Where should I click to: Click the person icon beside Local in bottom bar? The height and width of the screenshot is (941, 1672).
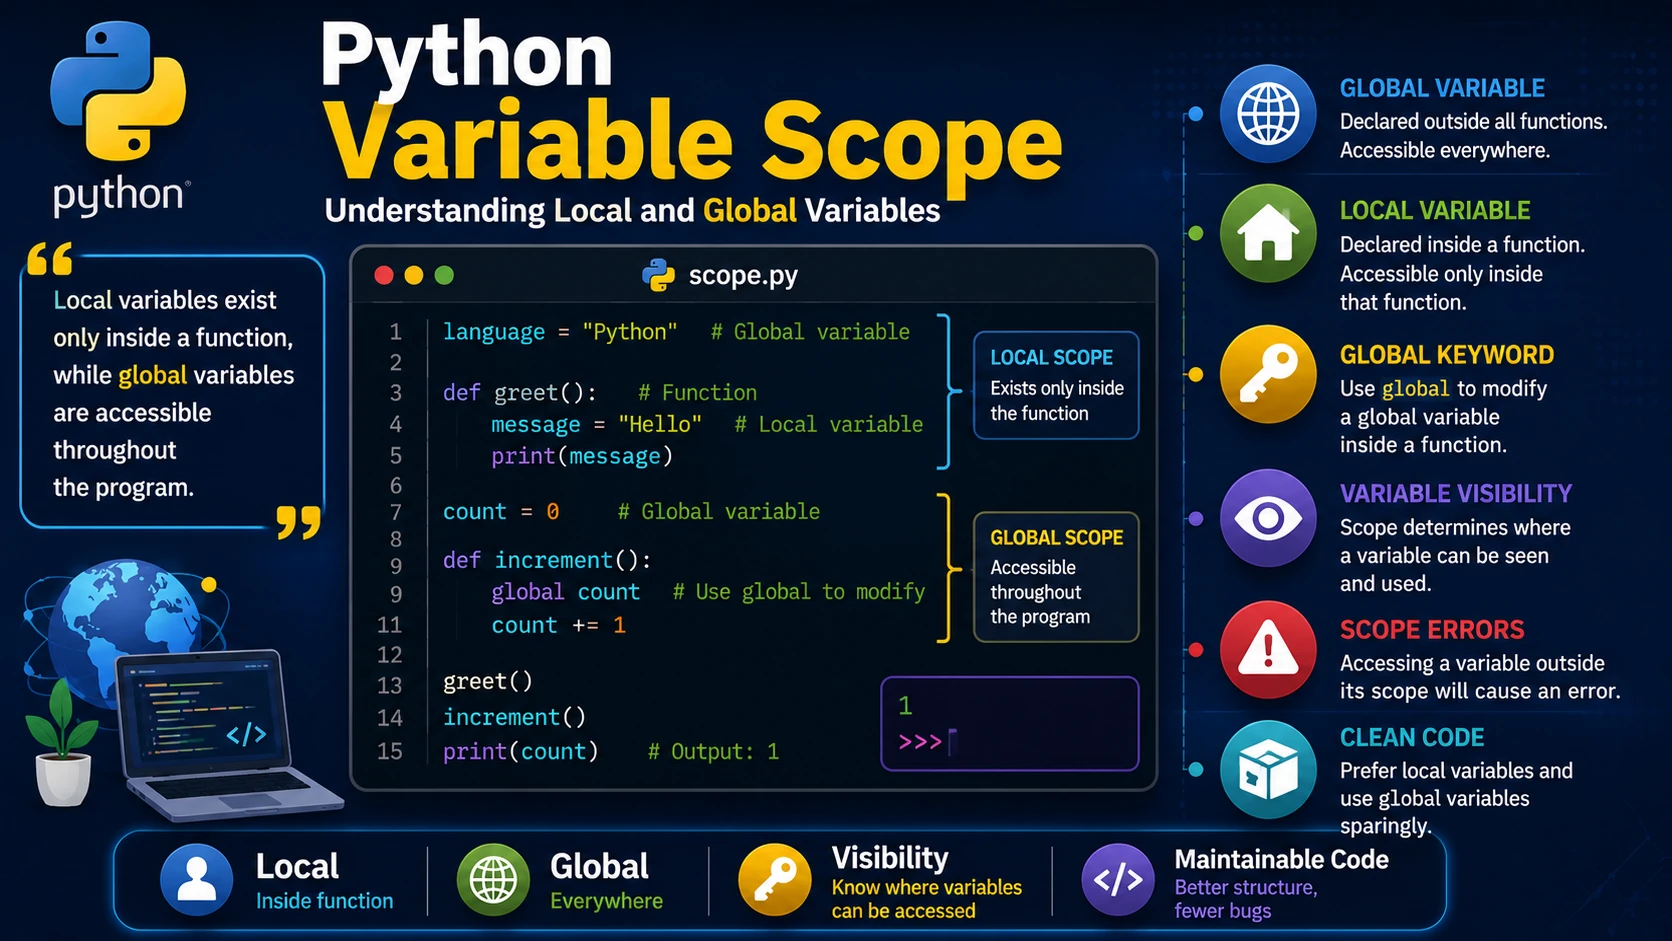(x=197, y=880)
